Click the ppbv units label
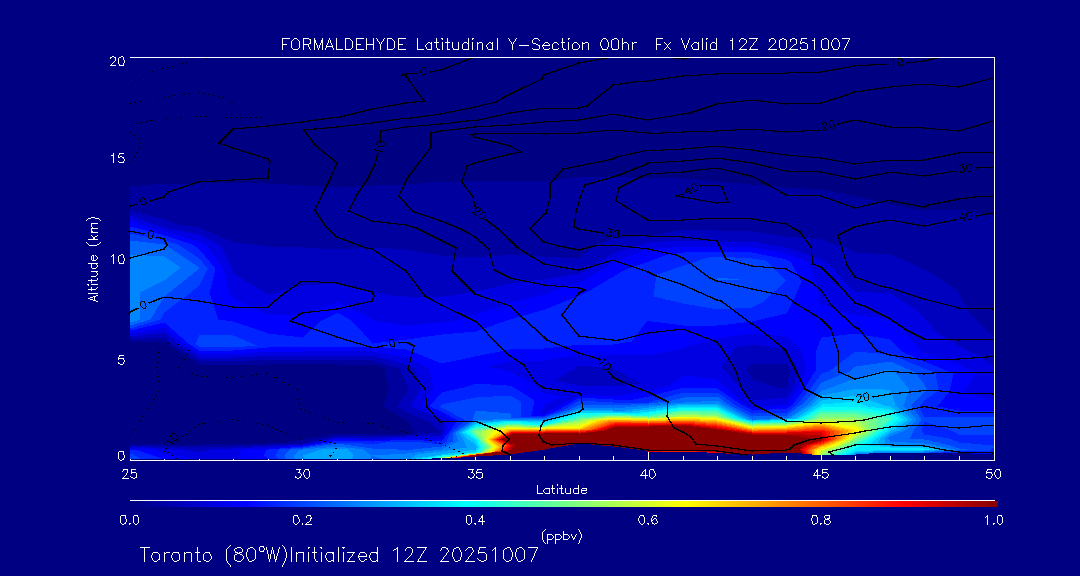 click(x=561, y=536)
